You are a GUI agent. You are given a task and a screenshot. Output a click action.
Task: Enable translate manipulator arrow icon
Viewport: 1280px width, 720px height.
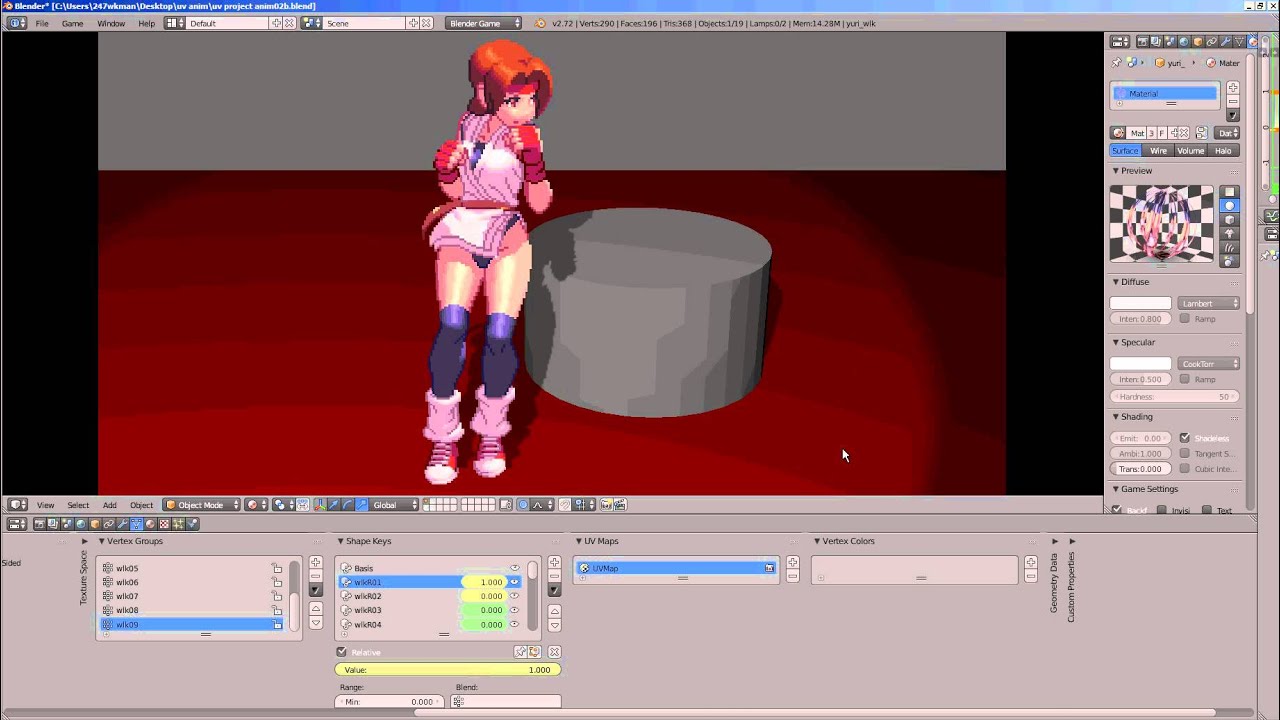coord(333,505)
